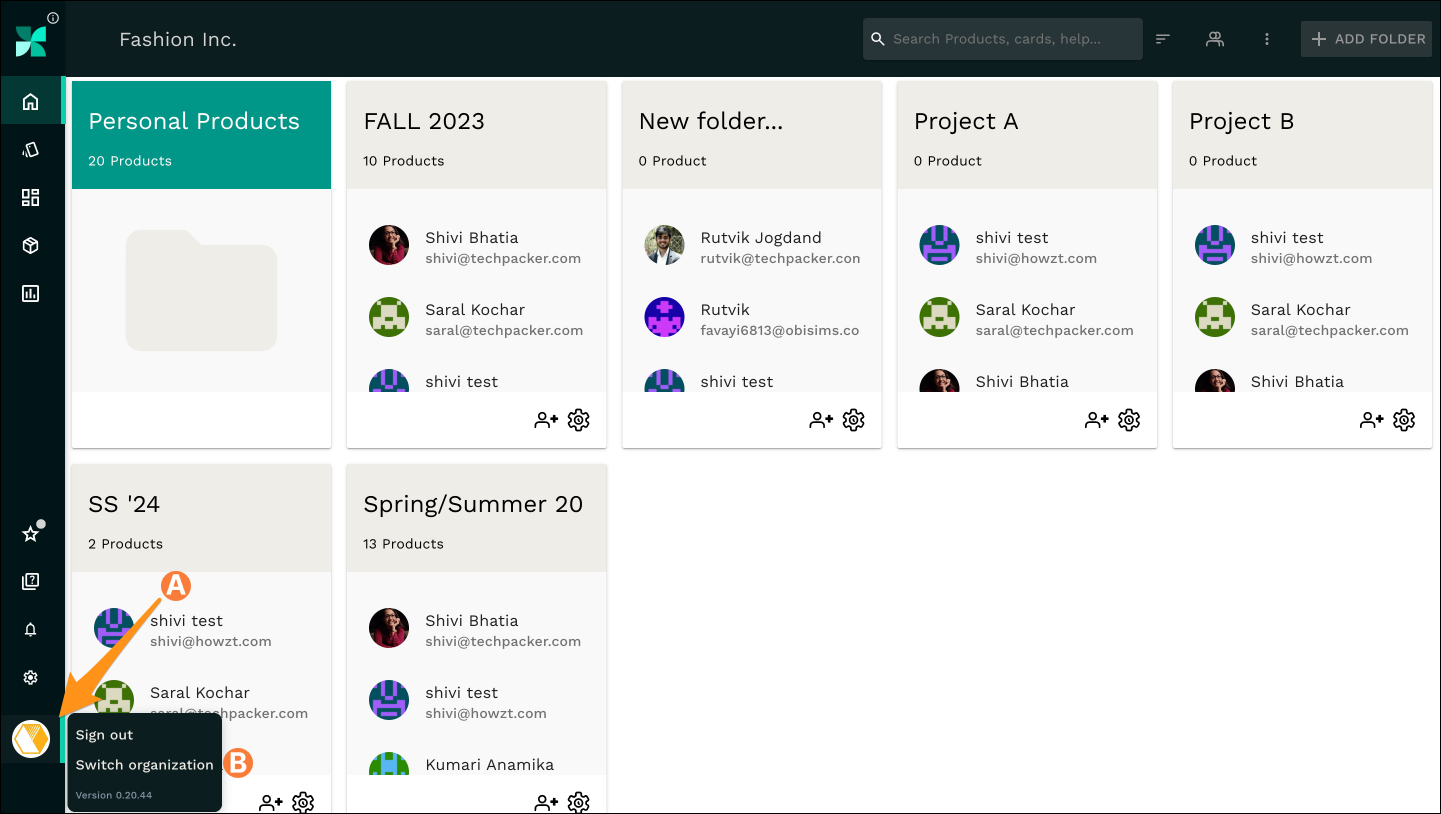Focus the Search Products input field
The width and height of the screenshot is (1441, 814).
click(1003, 39)
